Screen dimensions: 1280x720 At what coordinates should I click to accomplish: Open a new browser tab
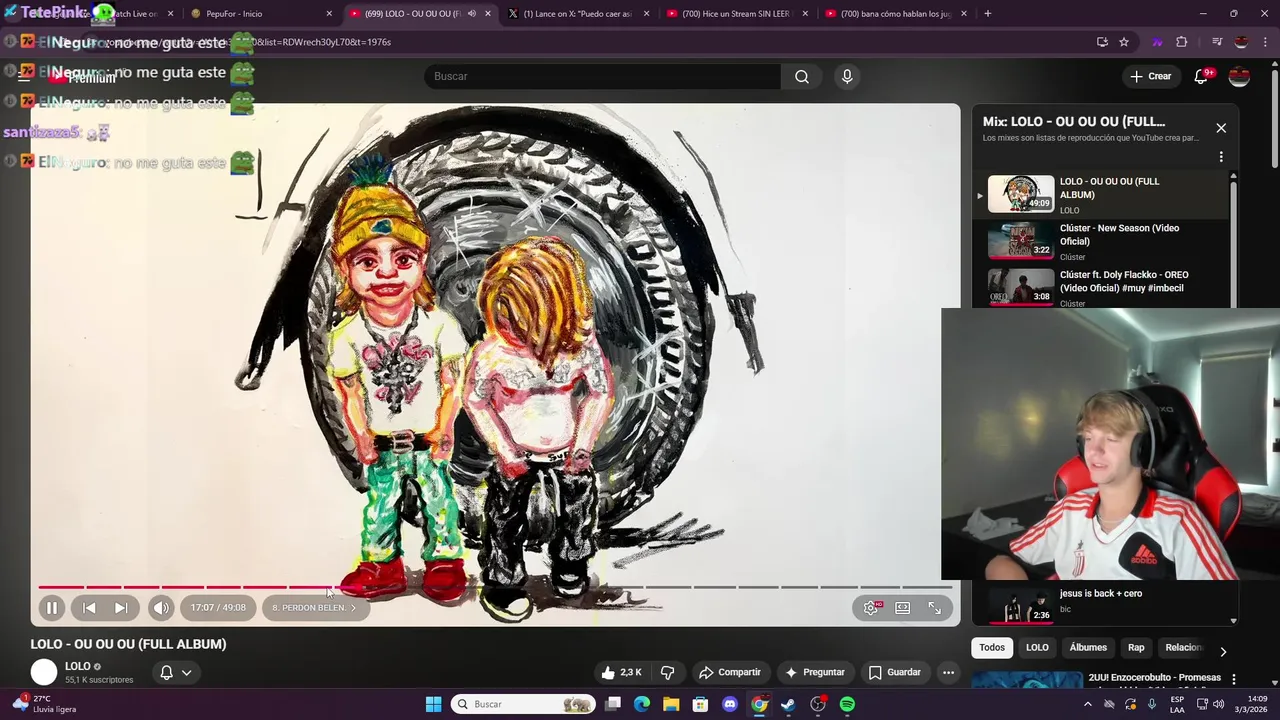[x=988, y=14]
